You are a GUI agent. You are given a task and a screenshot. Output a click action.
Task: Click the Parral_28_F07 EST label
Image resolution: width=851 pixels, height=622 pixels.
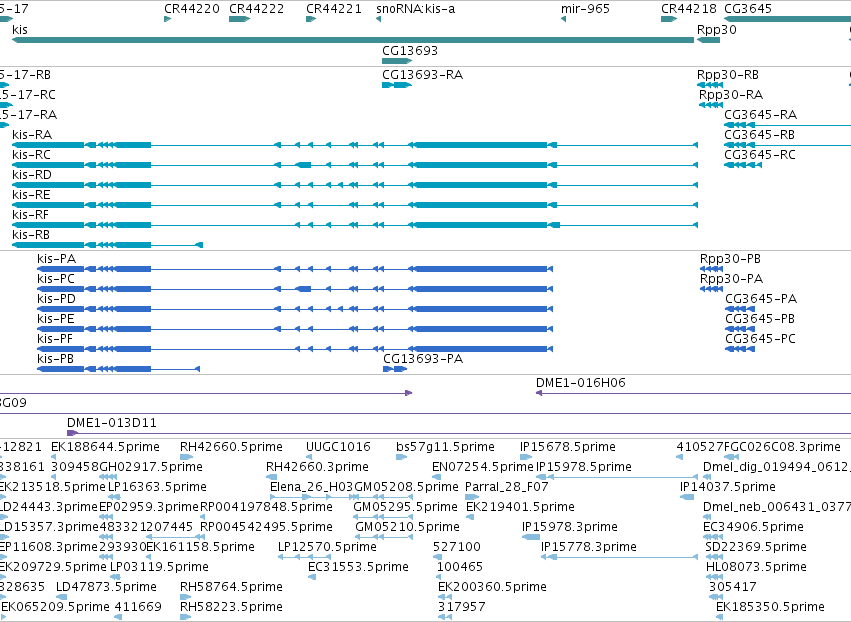(x=507, y=487)
